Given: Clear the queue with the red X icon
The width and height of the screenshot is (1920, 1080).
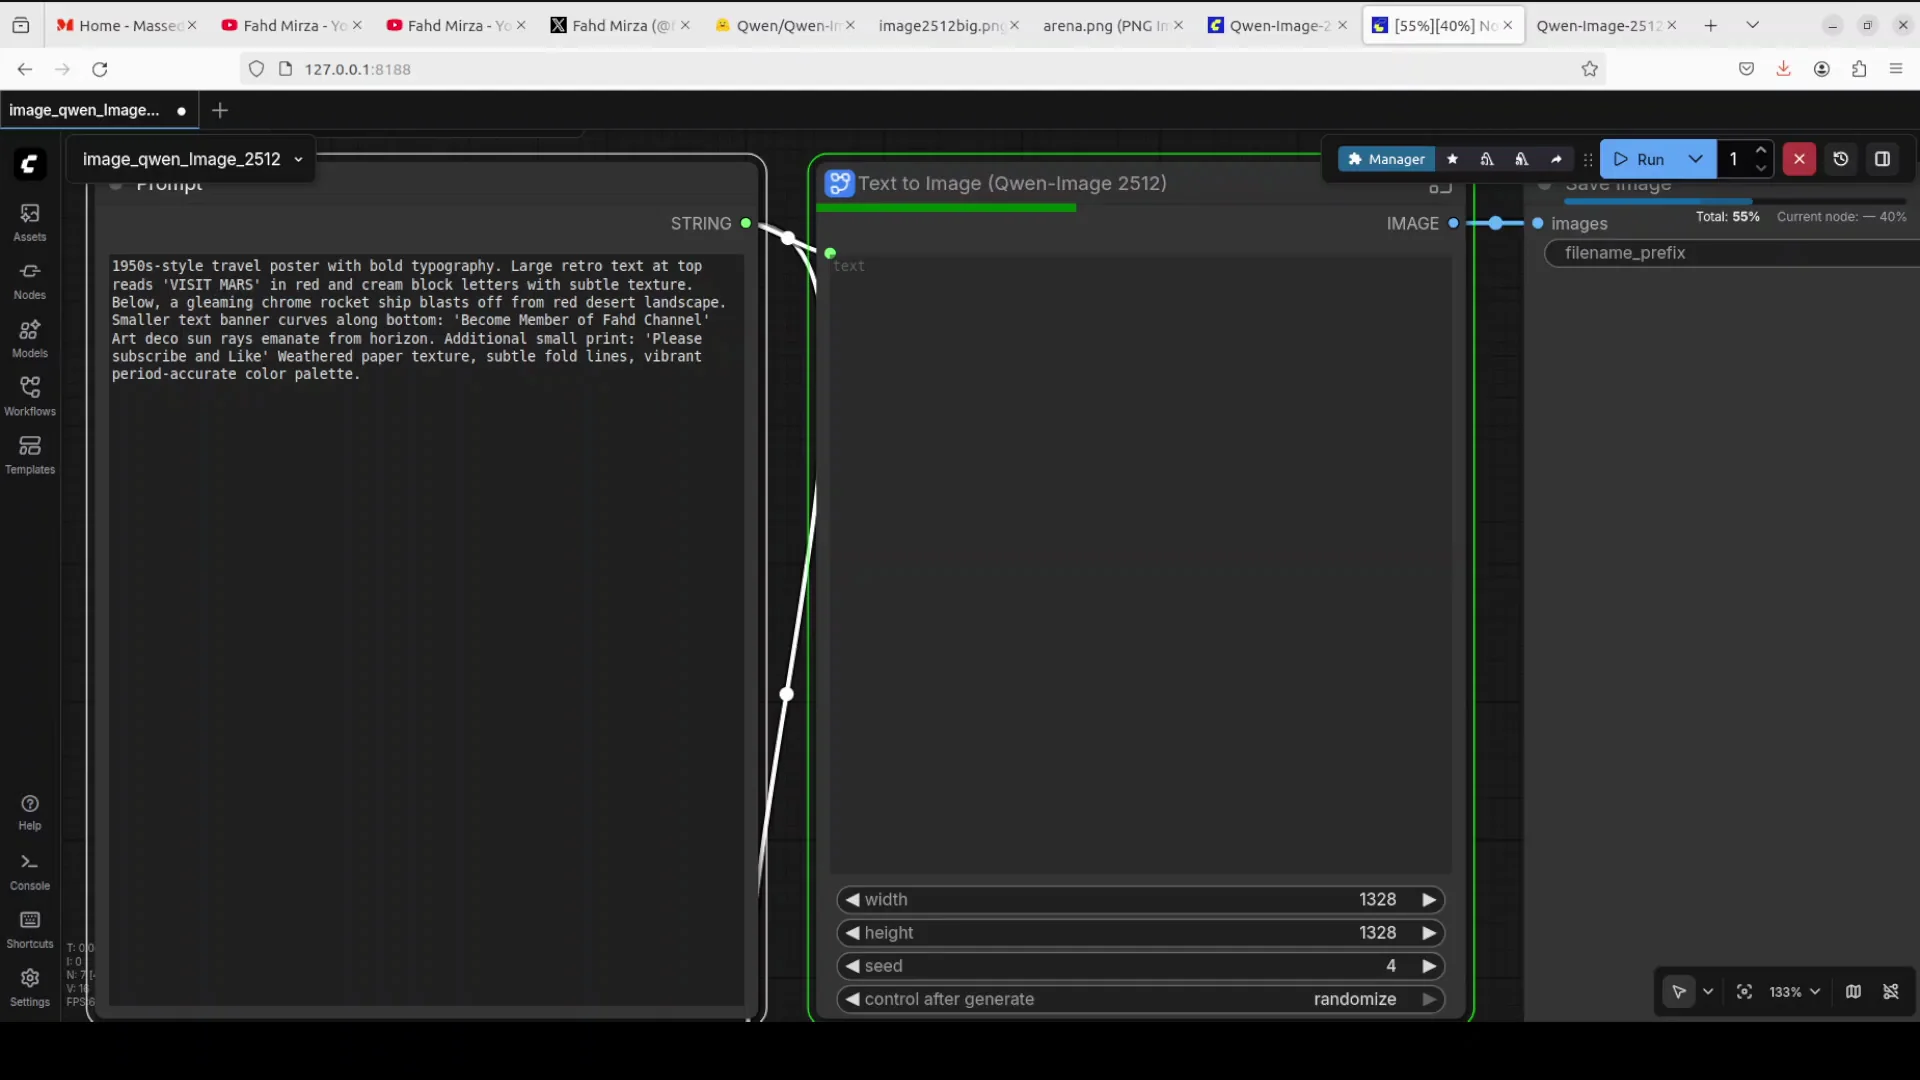Looking at the screenshot, I should [x=1799, y=159].
